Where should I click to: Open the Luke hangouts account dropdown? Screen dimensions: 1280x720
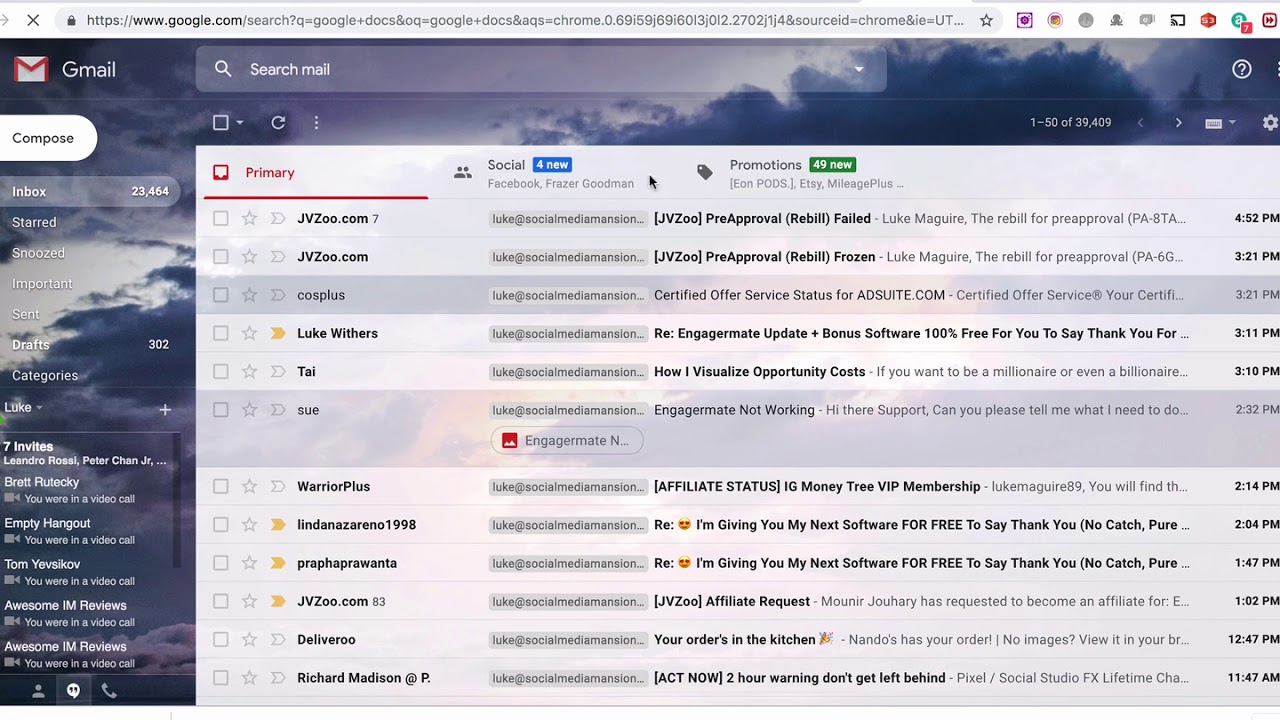24,408
